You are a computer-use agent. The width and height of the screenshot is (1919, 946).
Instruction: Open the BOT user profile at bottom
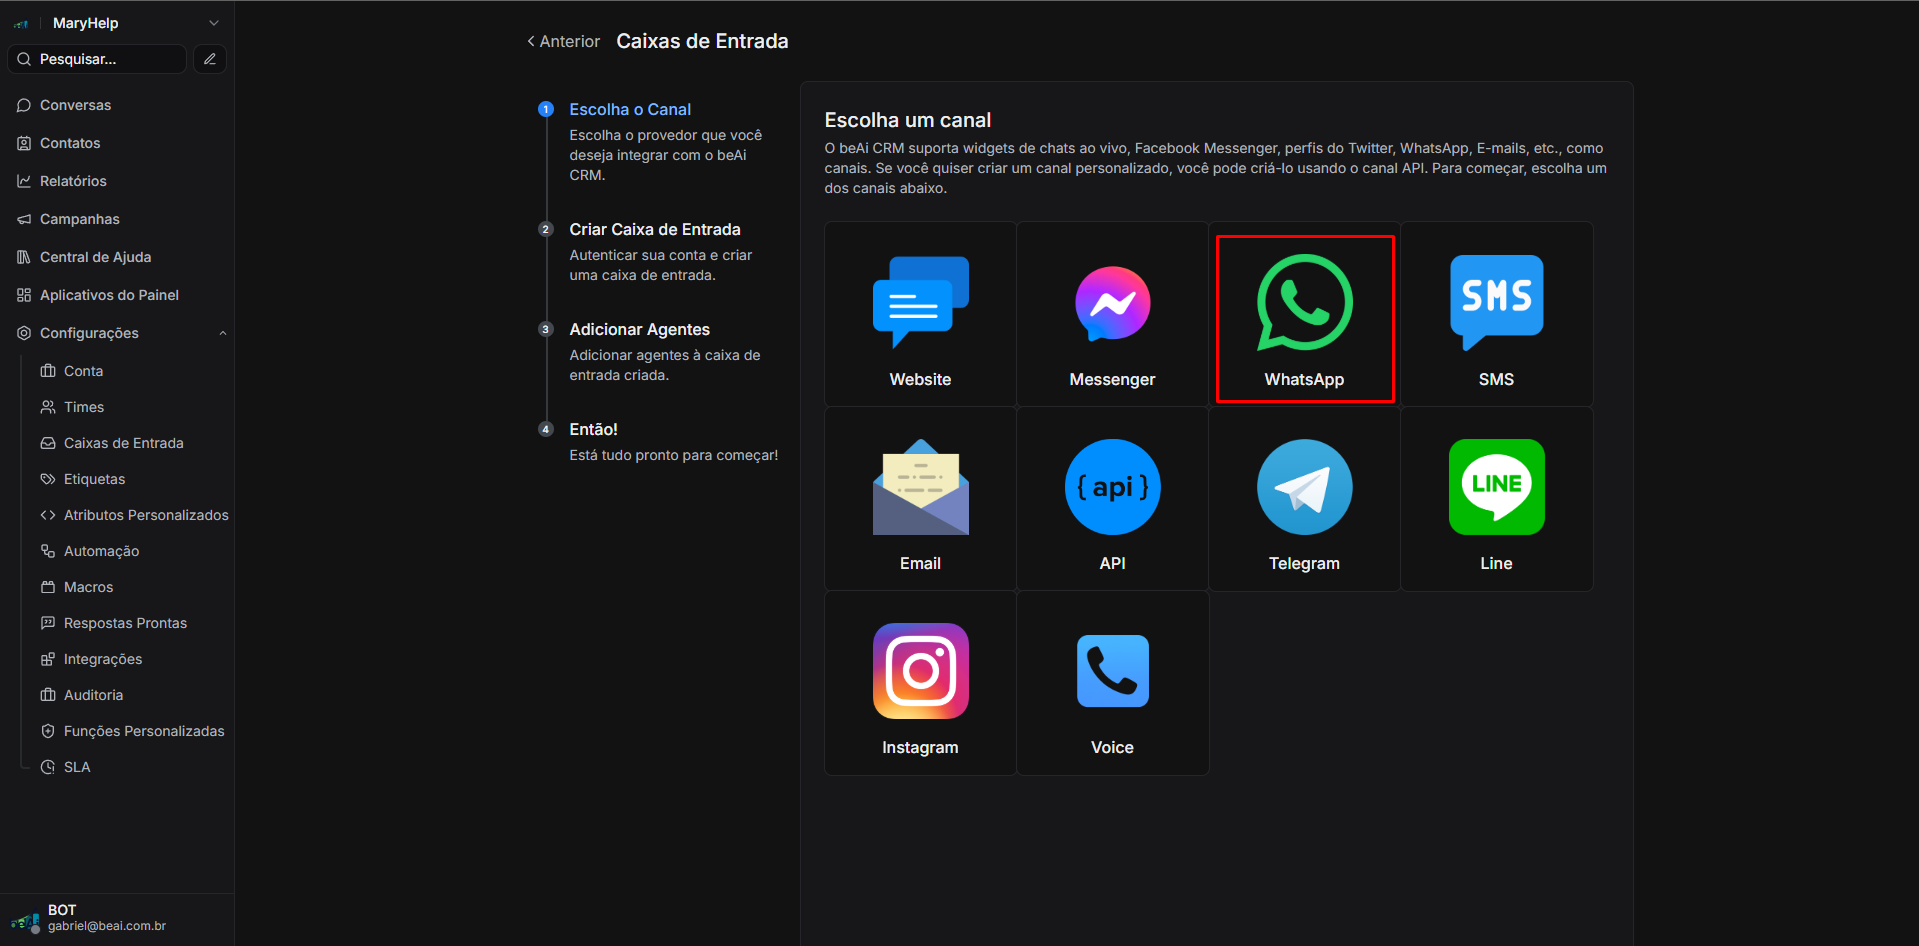(90, 918)
